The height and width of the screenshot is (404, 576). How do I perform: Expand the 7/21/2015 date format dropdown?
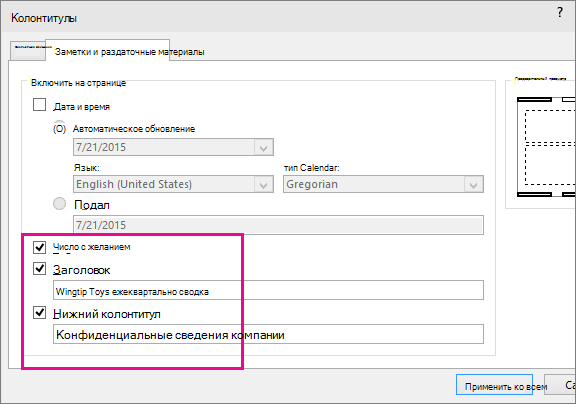tap(173, 147)
